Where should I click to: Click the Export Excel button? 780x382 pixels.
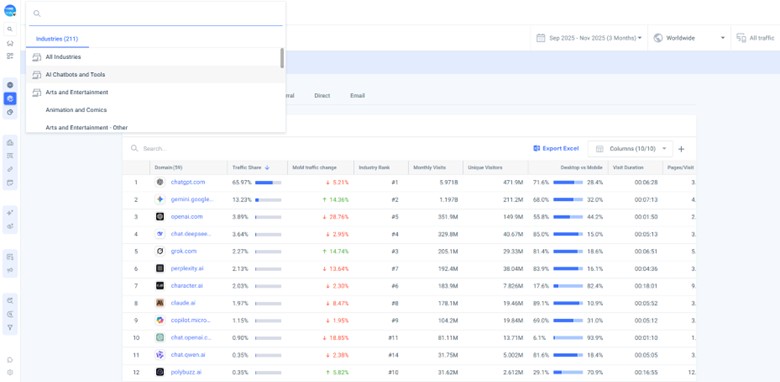click(556, 148)
